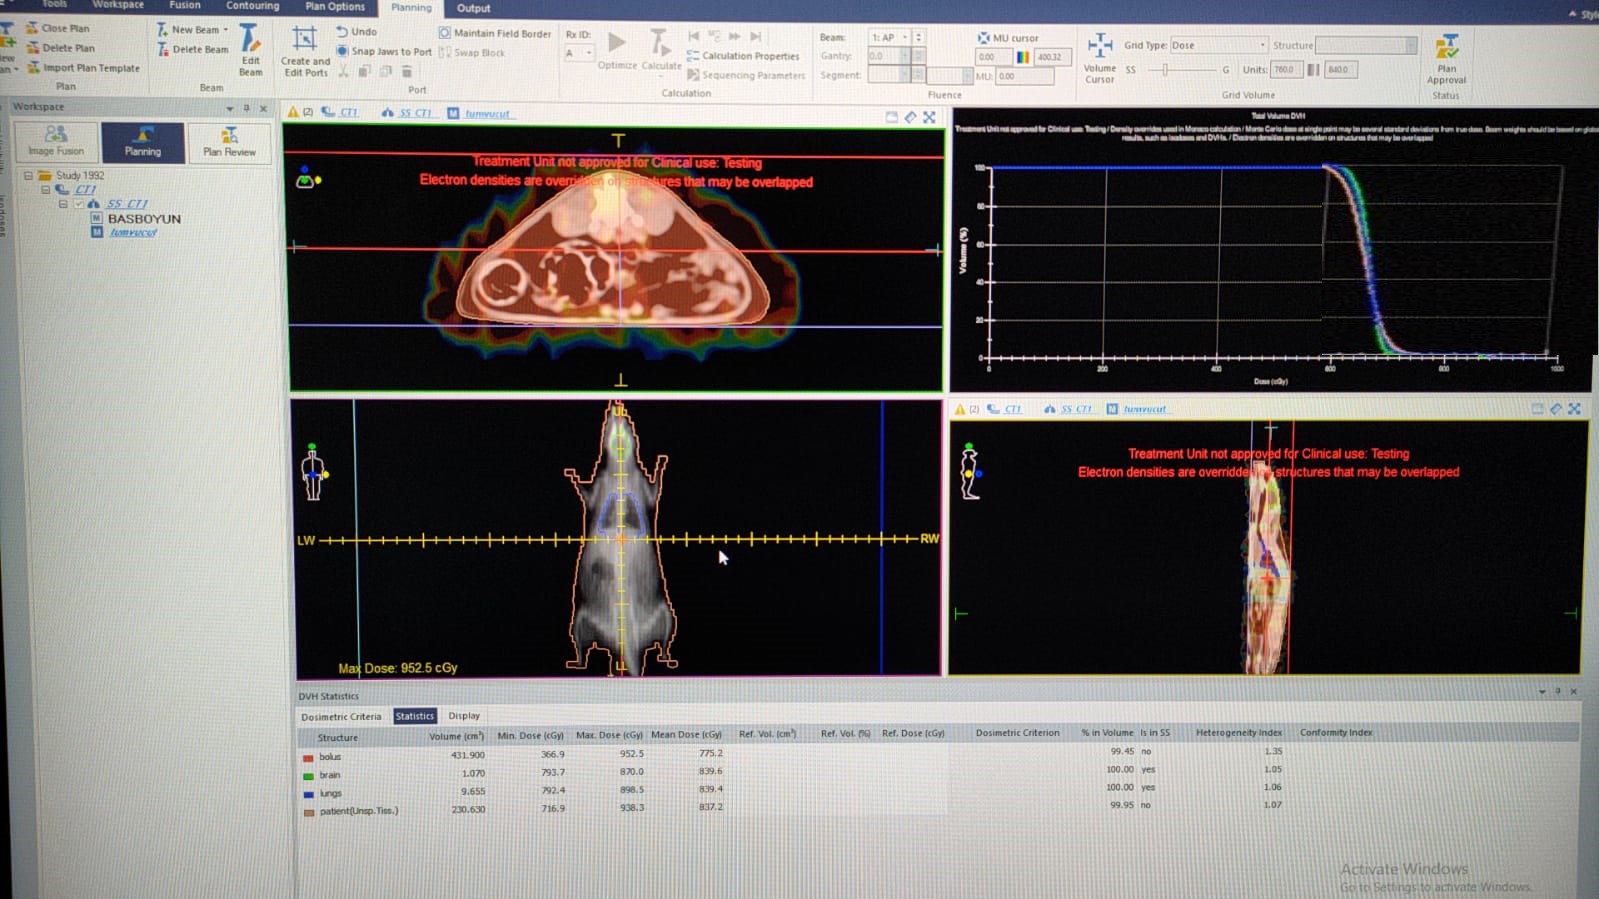
Task: Open Plan Approval status
Action: (x=1446, y=48)
